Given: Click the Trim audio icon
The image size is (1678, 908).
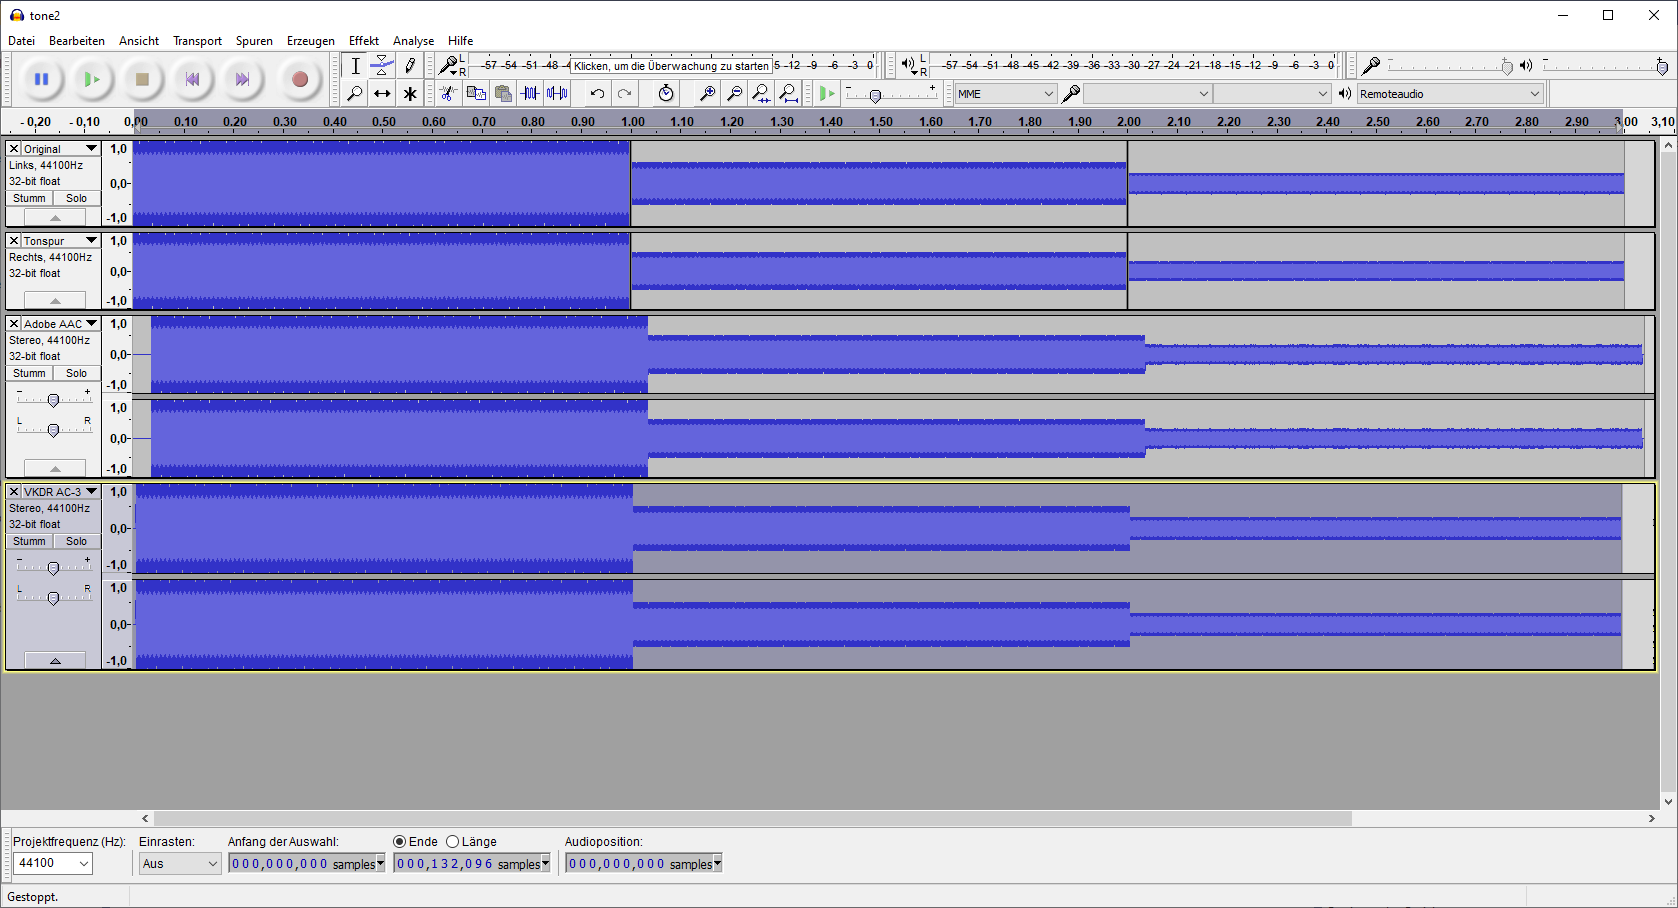Looking at the screenshot, I should 530,94.
